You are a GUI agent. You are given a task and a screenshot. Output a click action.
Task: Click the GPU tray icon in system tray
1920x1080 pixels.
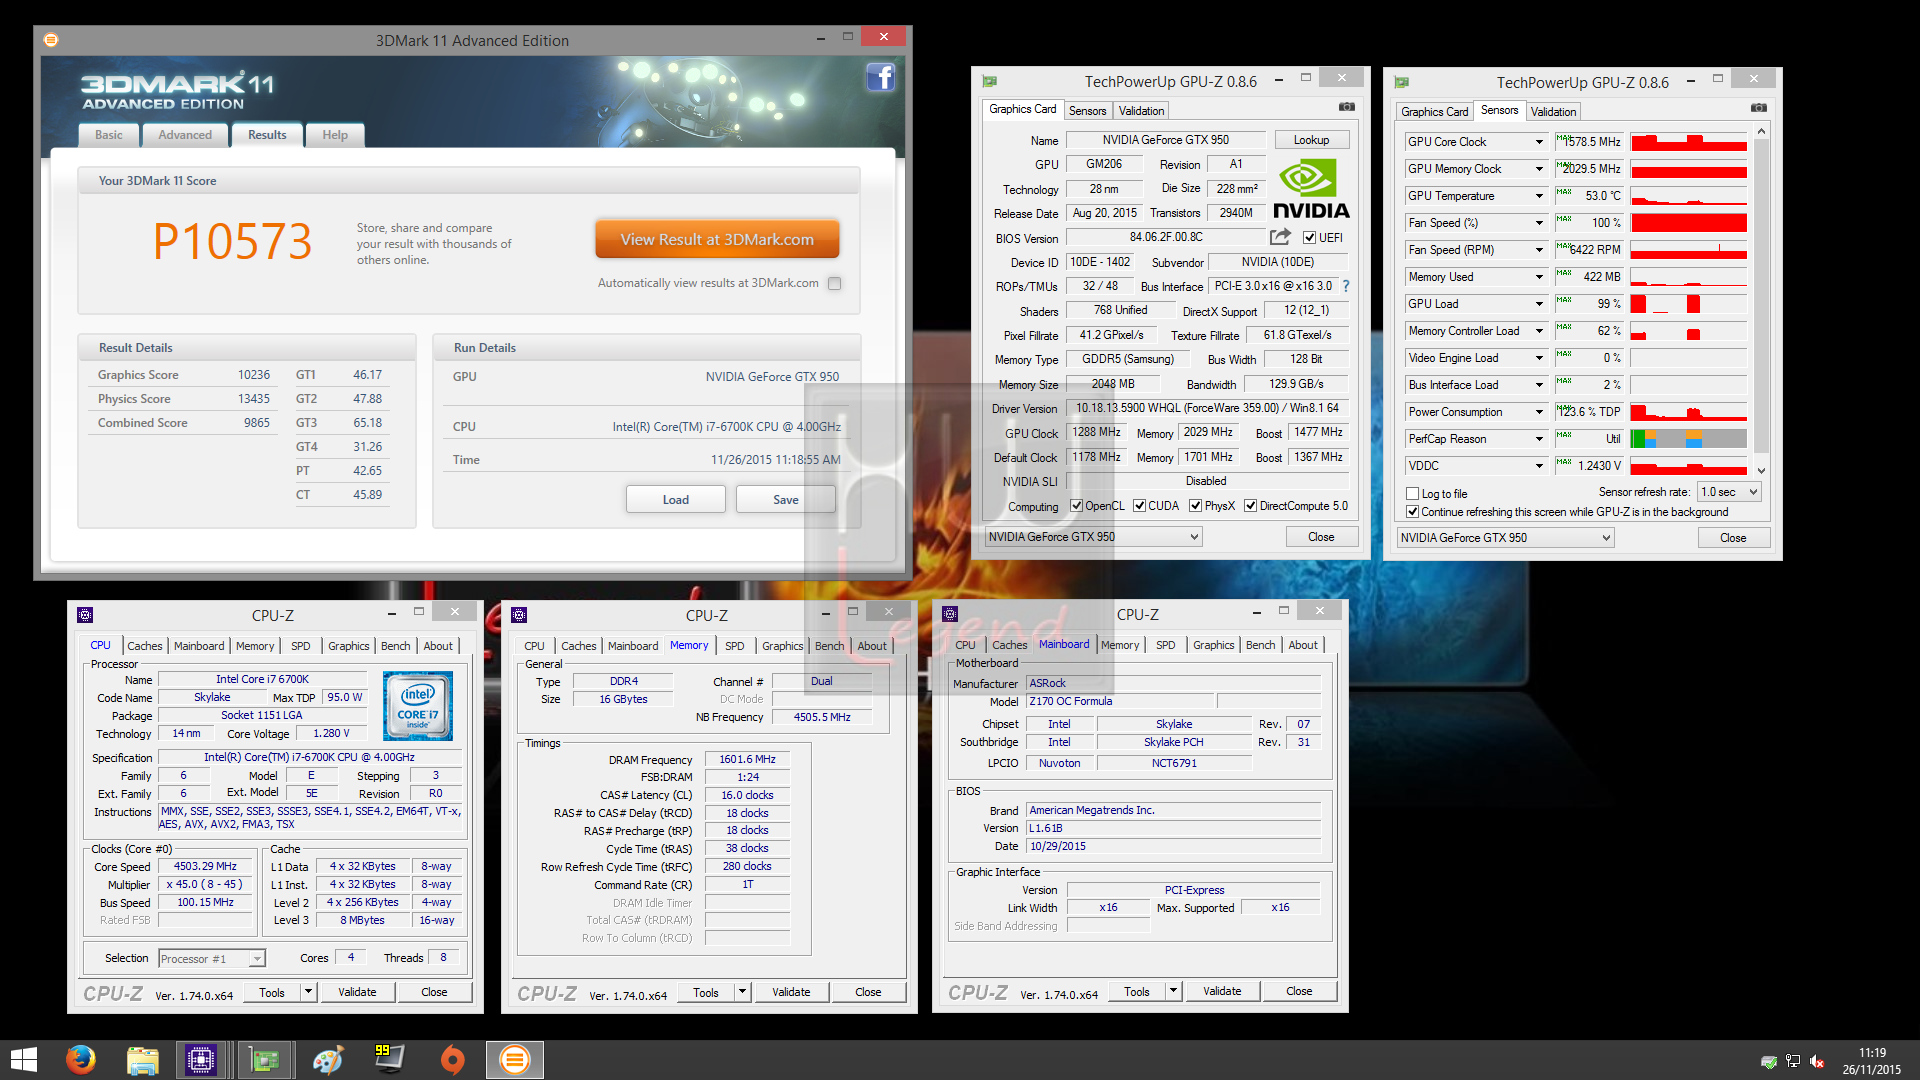tap(1769, 1062)
